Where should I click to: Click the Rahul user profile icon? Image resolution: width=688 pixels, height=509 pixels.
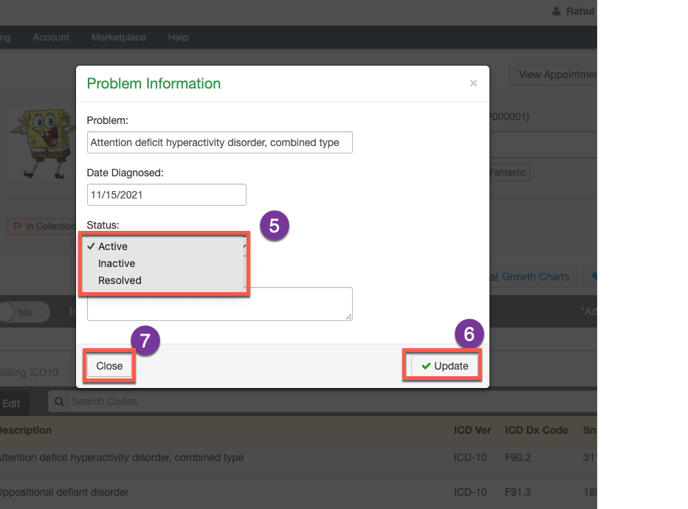556,12
